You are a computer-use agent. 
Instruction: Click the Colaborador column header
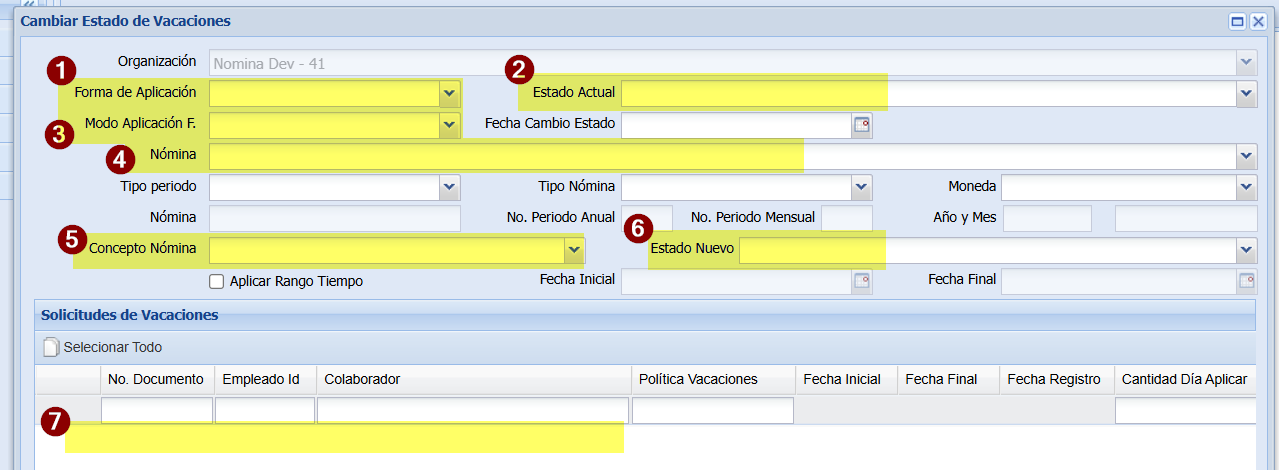coord(474,379)
